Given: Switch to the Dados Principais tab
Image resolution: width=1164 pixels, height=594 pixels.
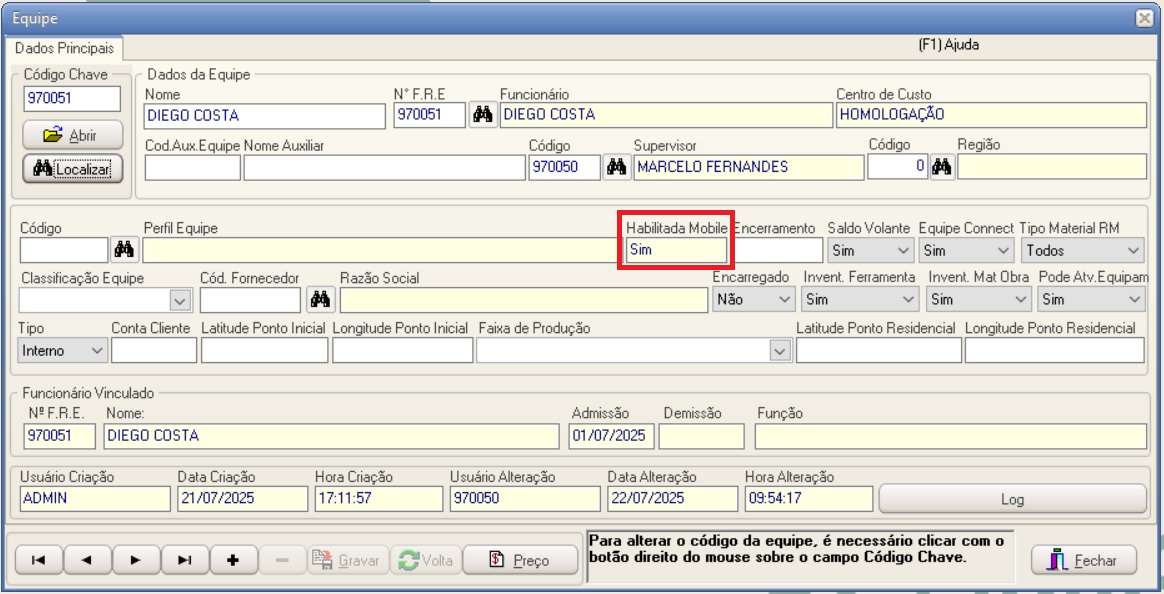Looking at the screenshot, I should [62, 47].
